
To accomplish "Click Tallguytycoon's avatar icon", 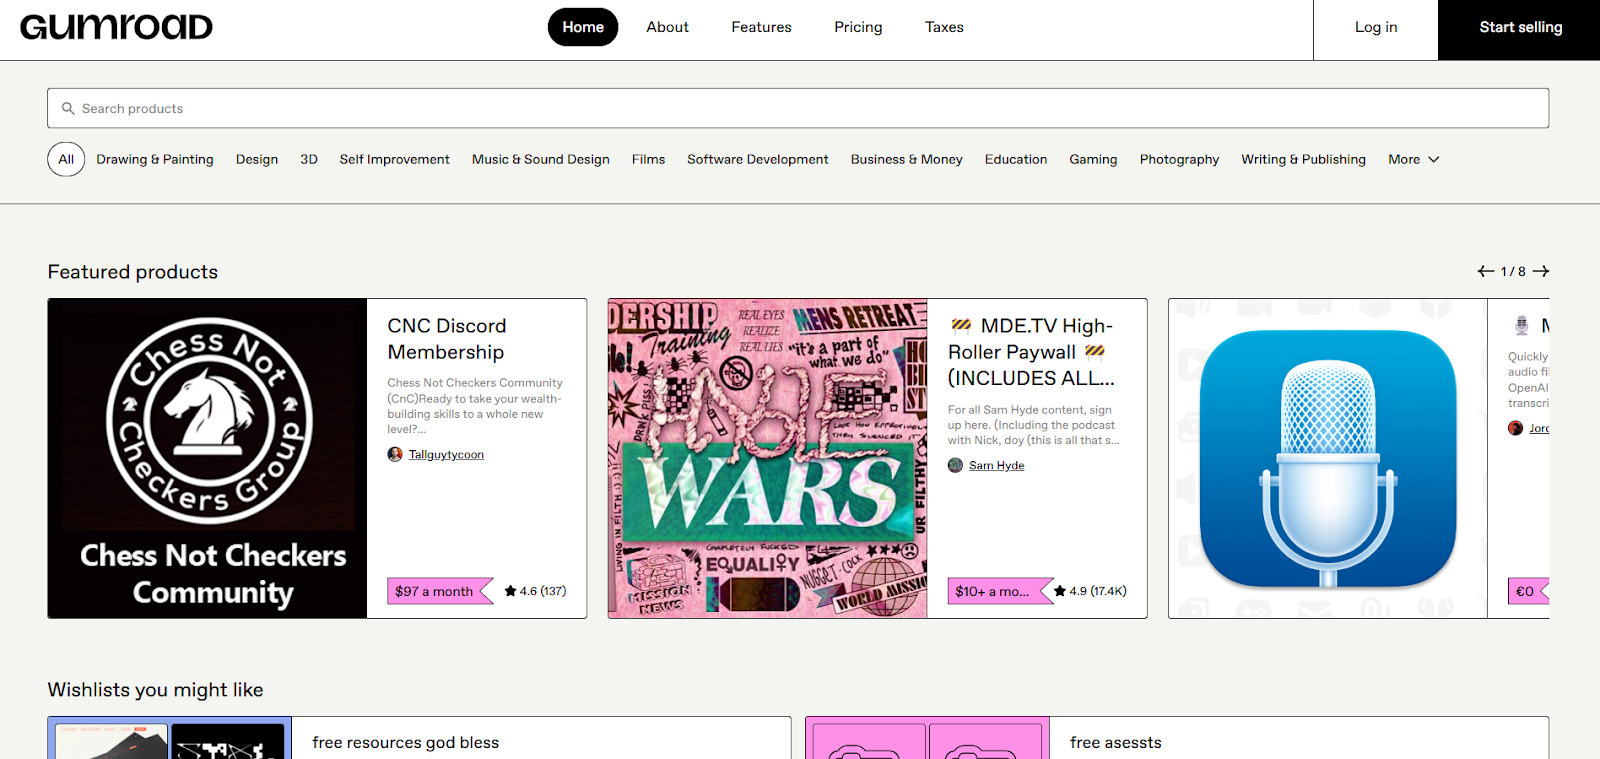I will (395, 454).
